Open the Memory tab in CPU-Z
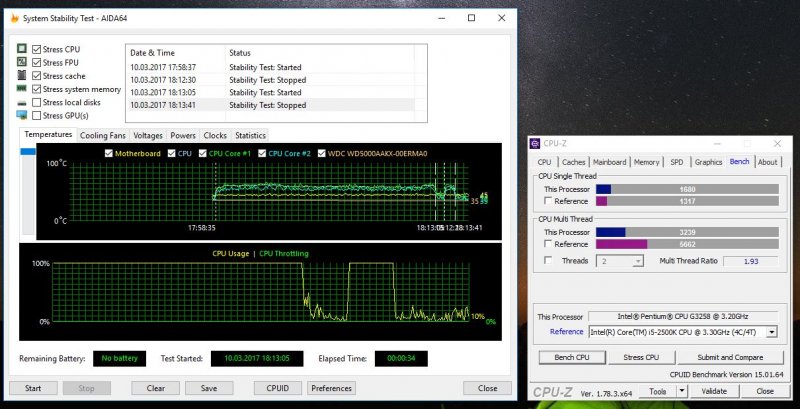 pos(646,162)
